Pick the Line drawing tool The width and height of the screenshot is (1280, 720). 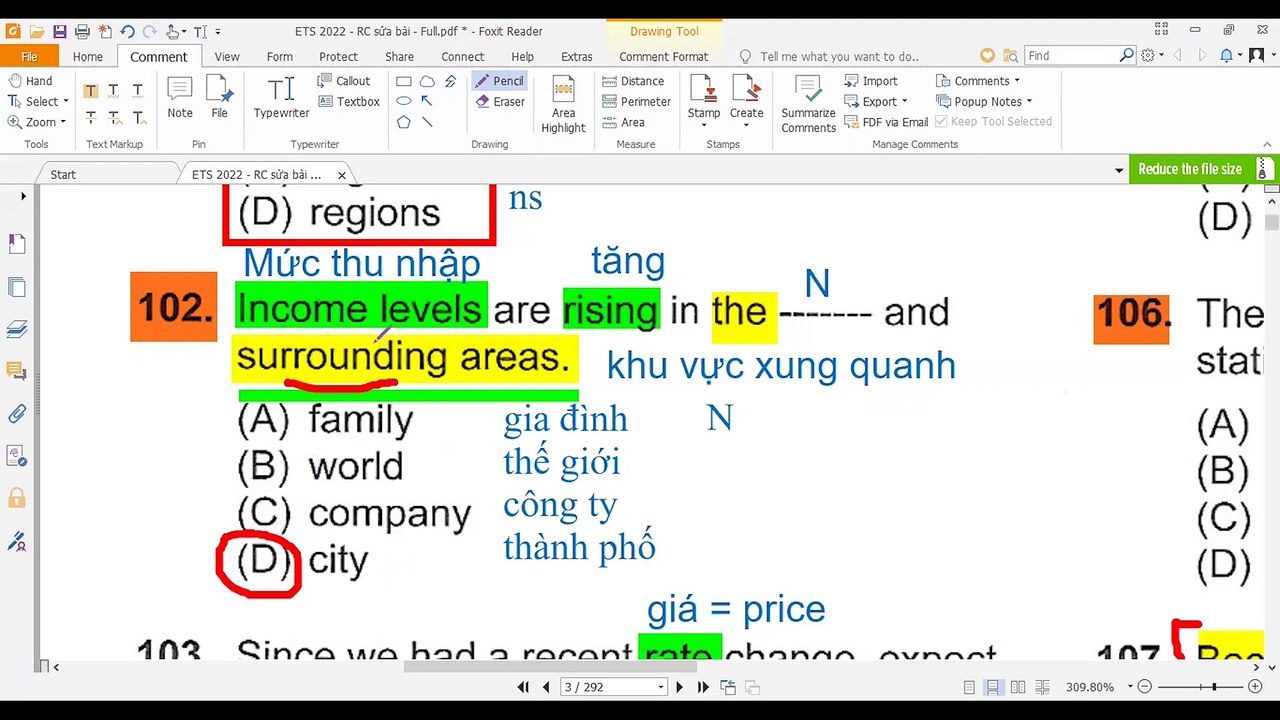click(427, 122)
